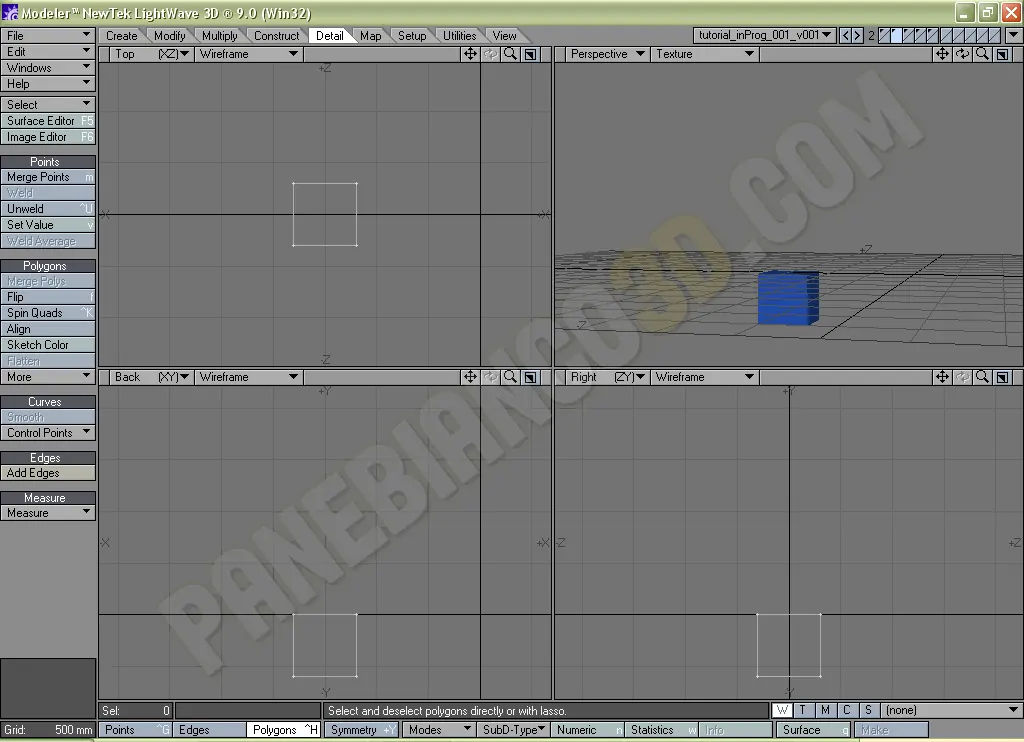Toggle the W weight map mode button
This screenshot has width=1024, height=742.
pos(782,710)
